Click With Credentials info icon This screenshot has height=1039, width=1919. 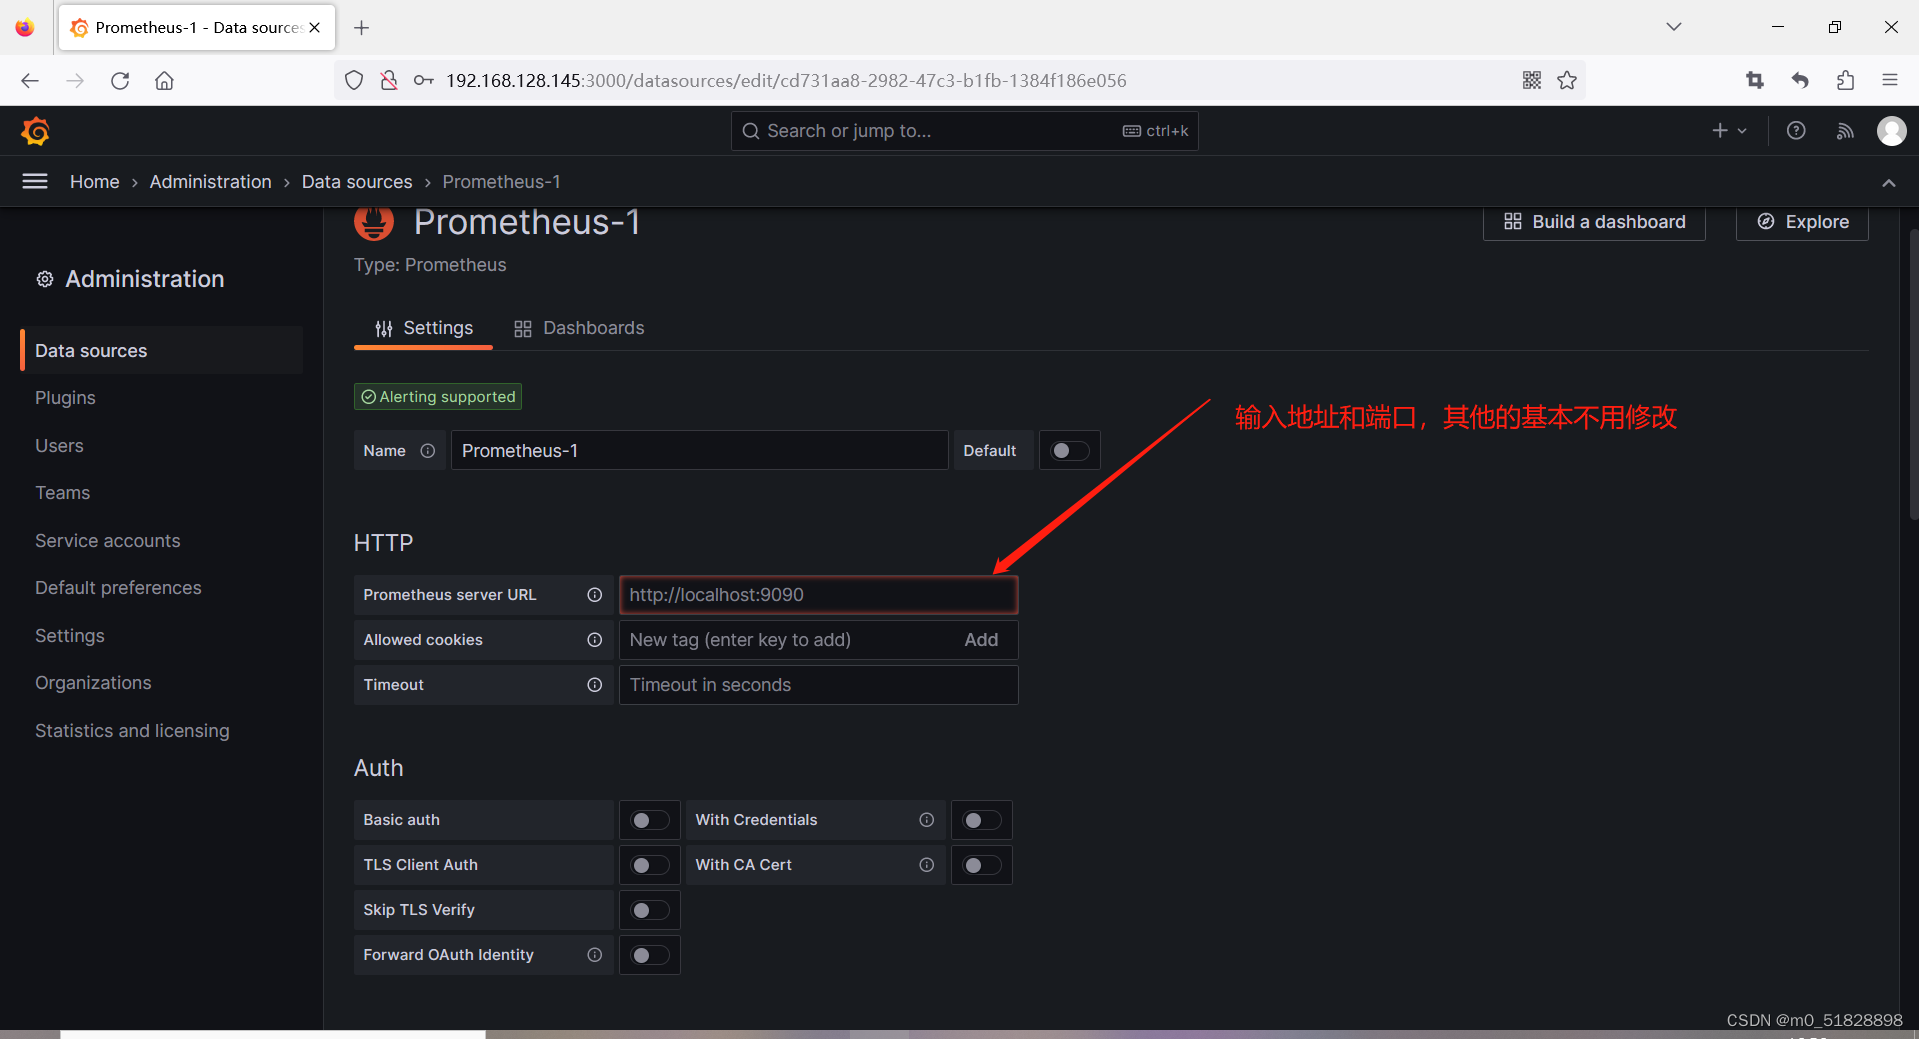coord(927,820)
